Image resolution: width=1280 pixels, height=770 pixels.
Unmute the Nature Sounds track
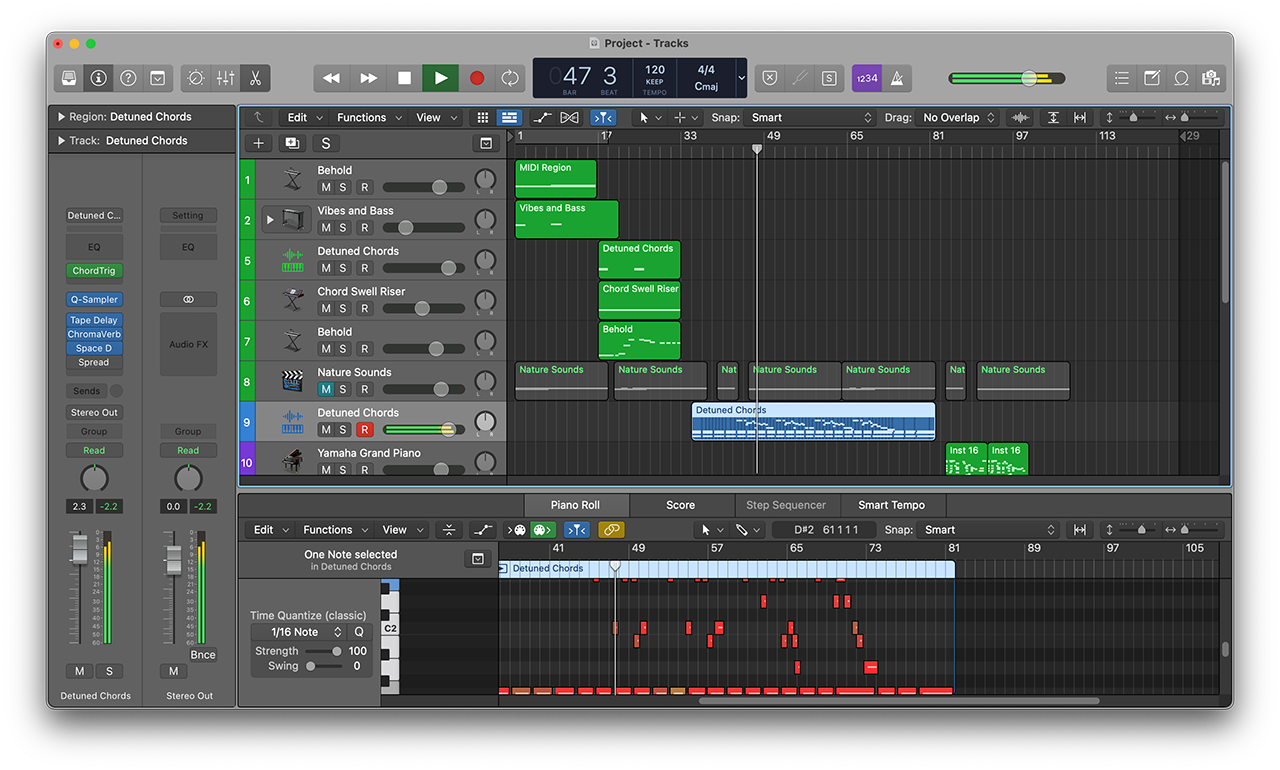click(326, 390)
